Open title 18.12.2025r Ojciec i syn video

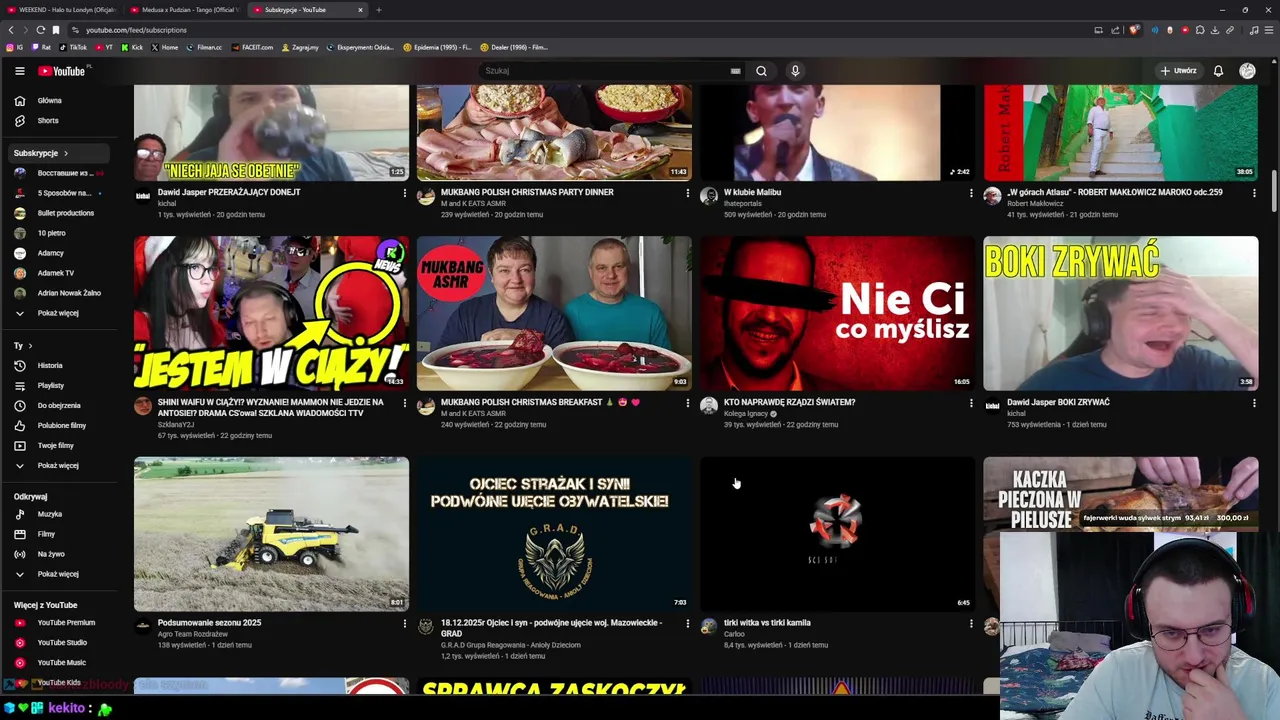pyautogui.click(x=551, y=627)
